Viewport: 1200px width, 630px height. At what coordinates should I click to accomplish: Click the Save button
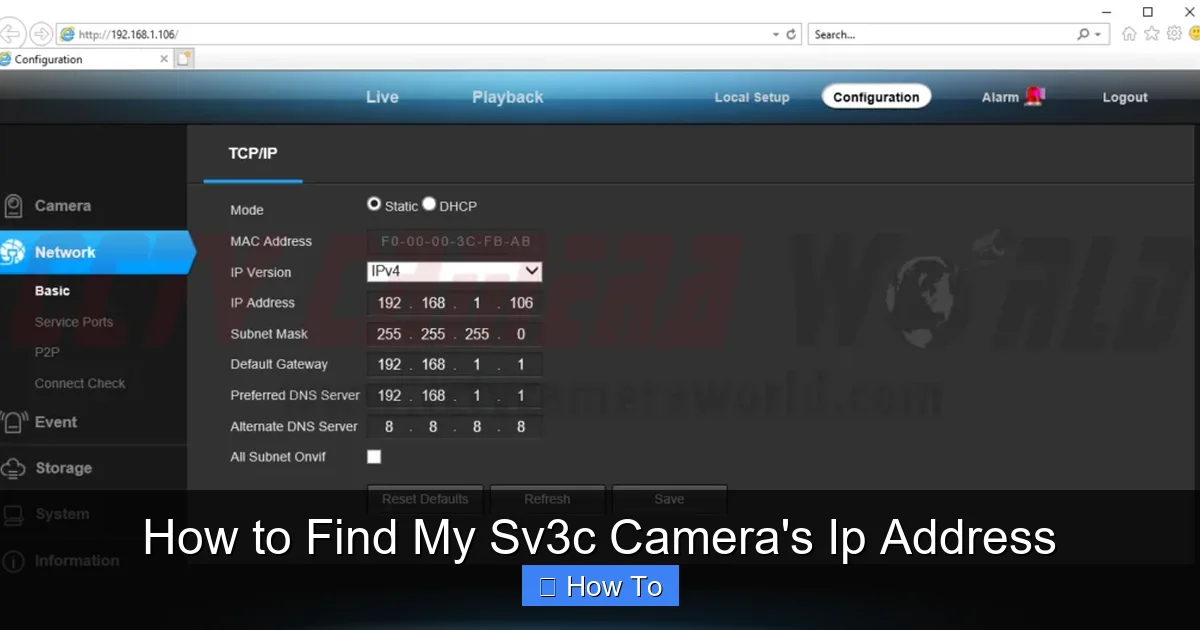pos(669,499)
